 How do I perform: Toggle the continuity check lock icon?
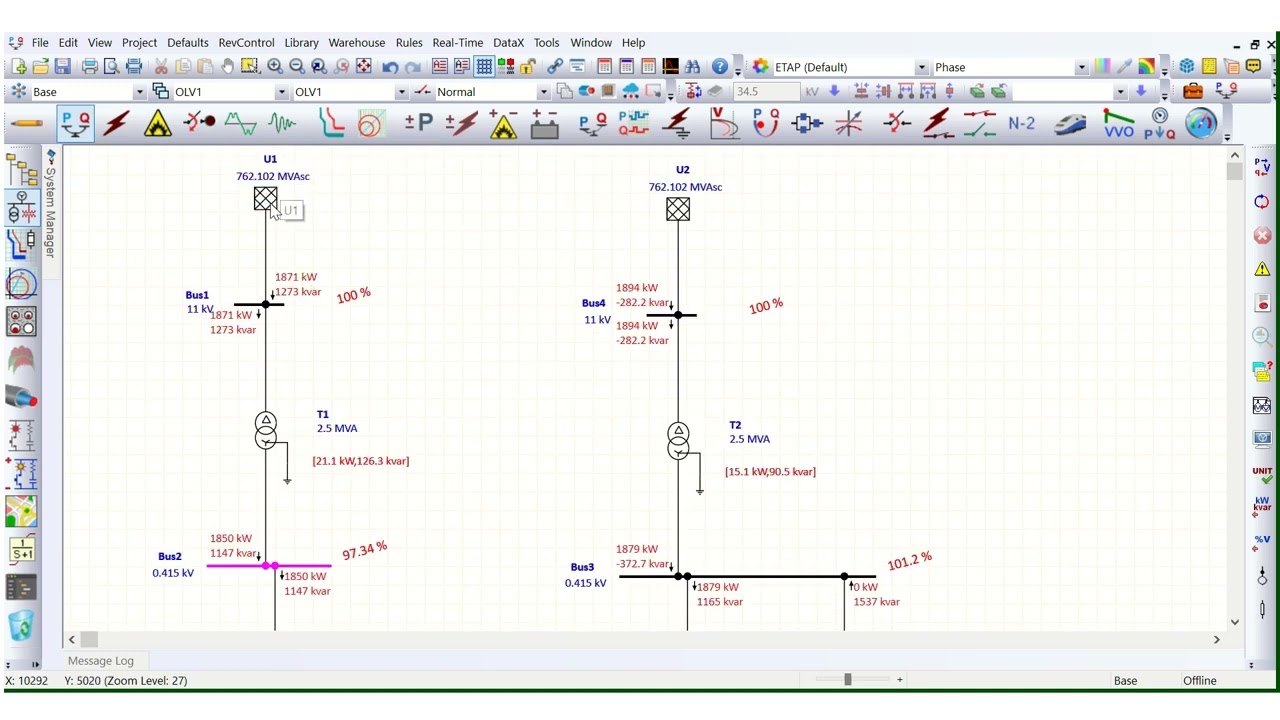tap(527, 67)
